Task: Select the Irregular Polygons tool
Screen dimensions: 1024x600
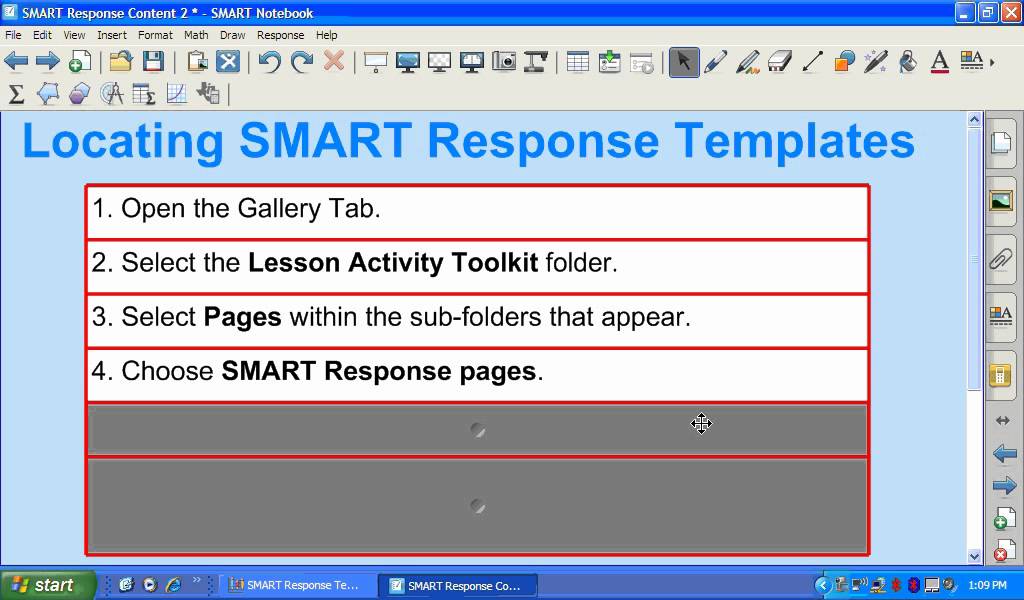Action: (48, 94)
